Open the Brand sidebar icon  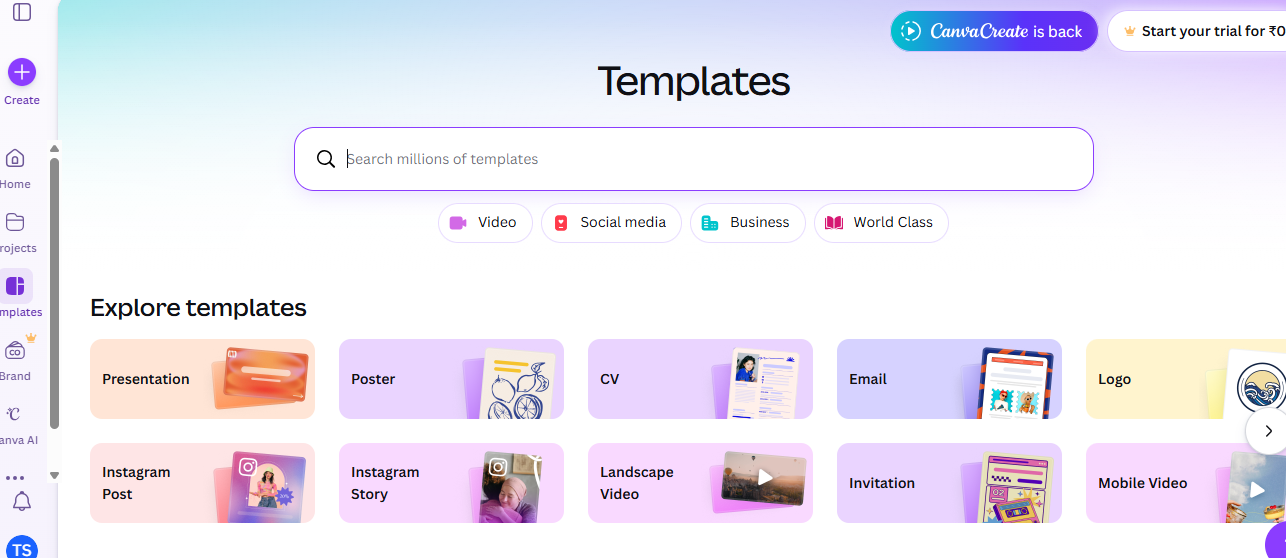pos(15,350)
